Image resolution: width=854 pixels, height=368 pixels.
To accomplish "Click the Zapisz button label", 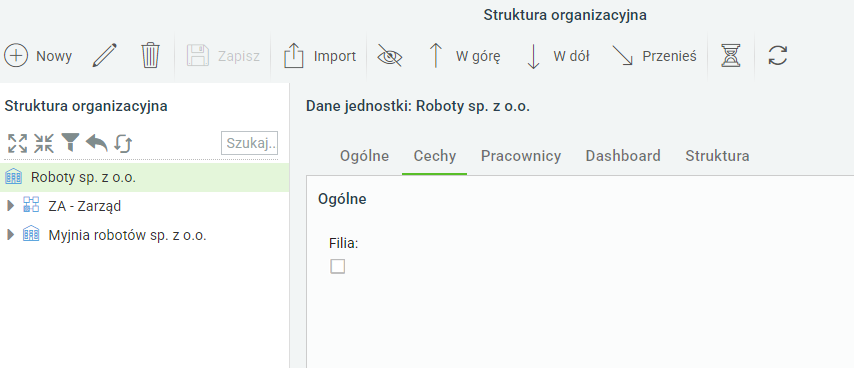I will pyautogui.click(x=239, y=56).
